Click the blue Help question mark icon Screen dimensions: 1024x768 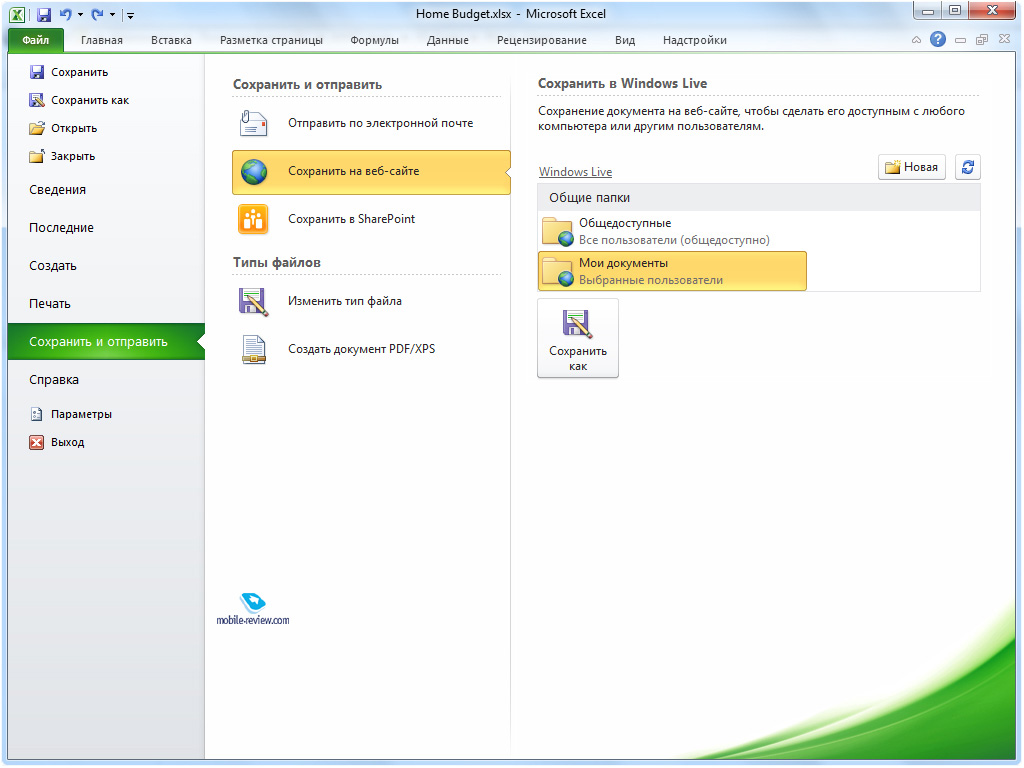[x=938, y=39]
